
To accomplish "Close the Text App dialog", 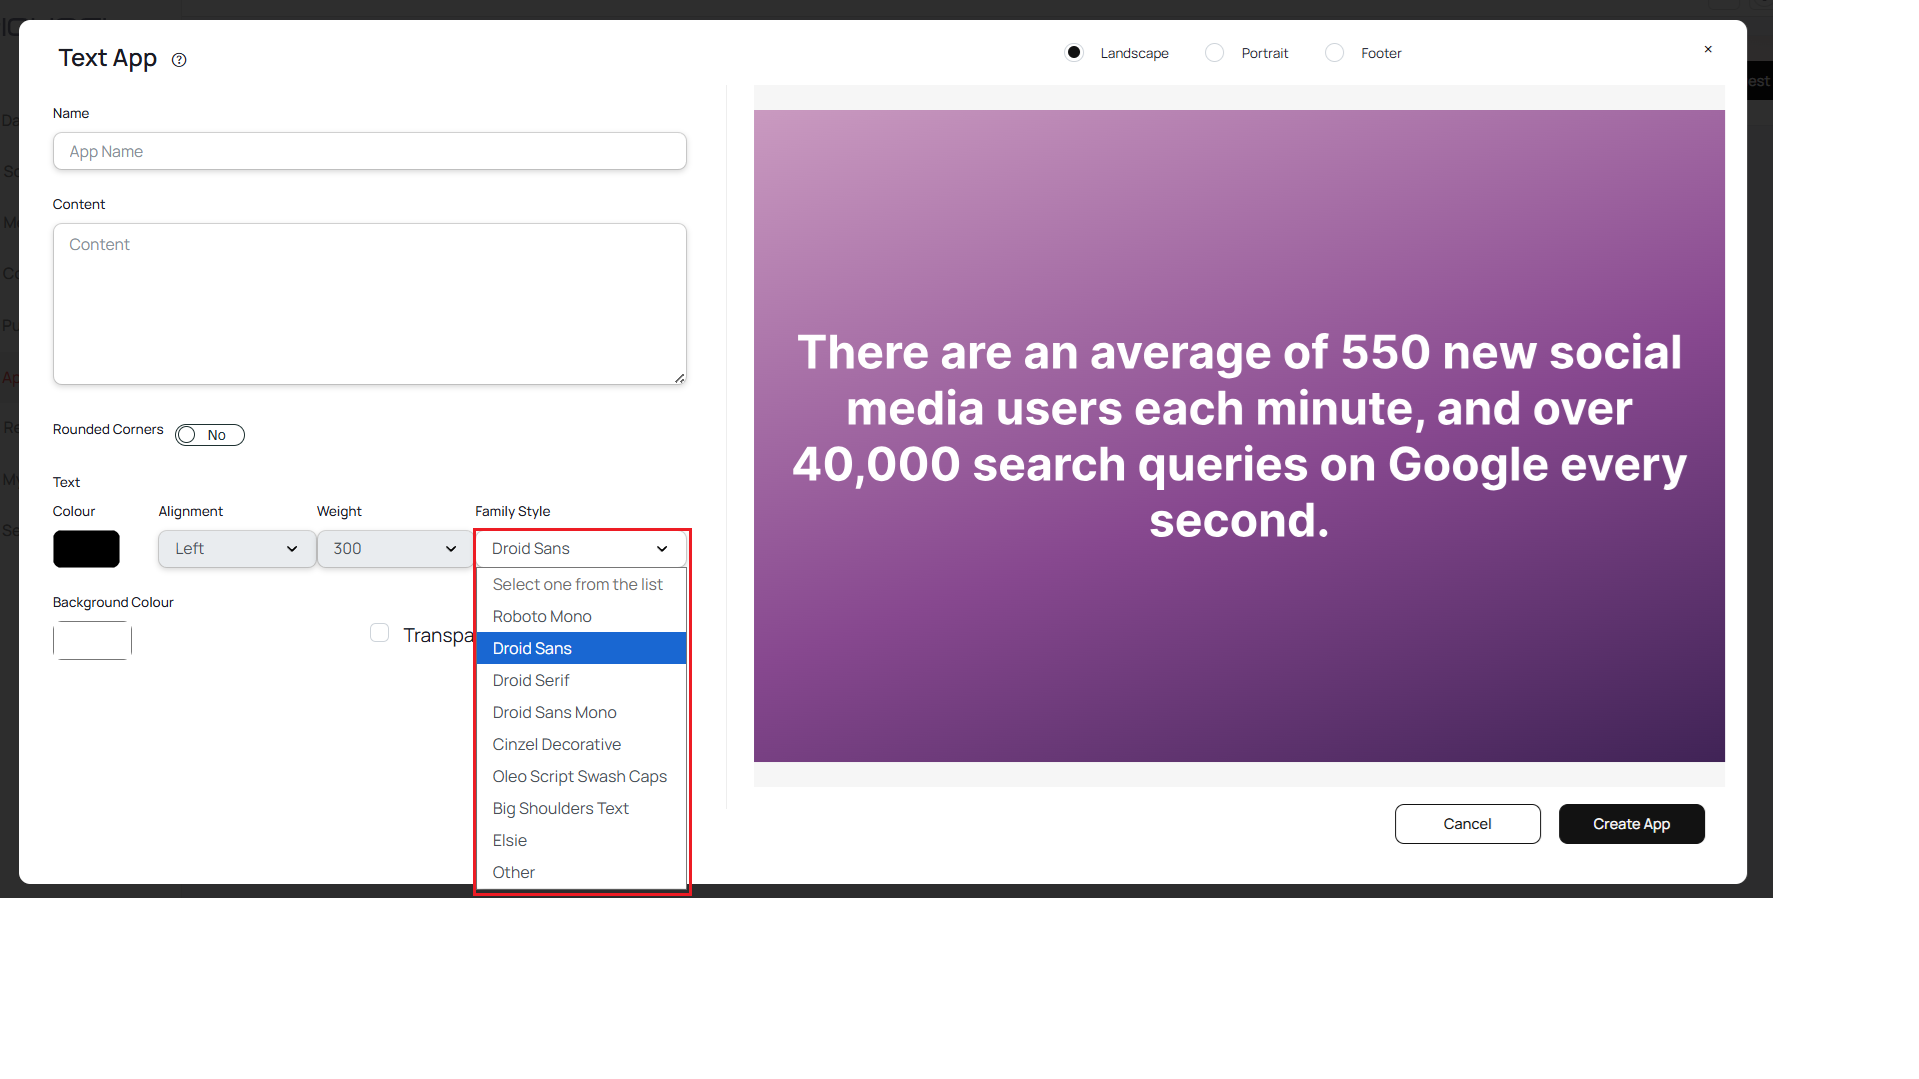I will coord(1708,49).
